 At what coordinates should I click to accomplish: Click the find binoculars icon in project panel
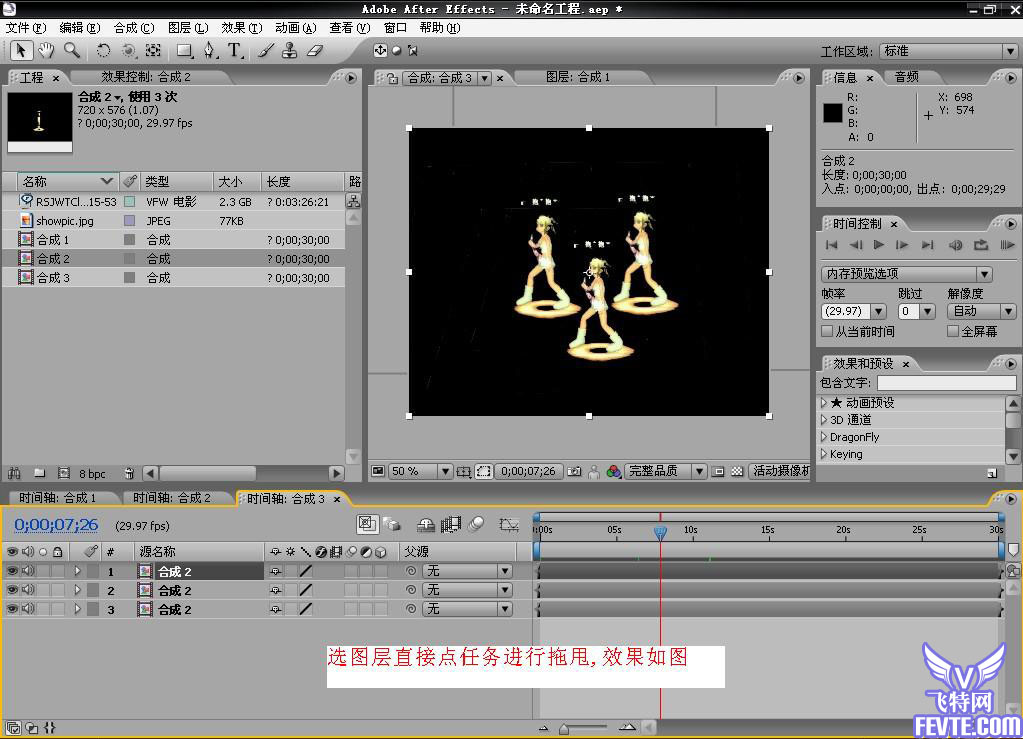click(x=14, y=473)
